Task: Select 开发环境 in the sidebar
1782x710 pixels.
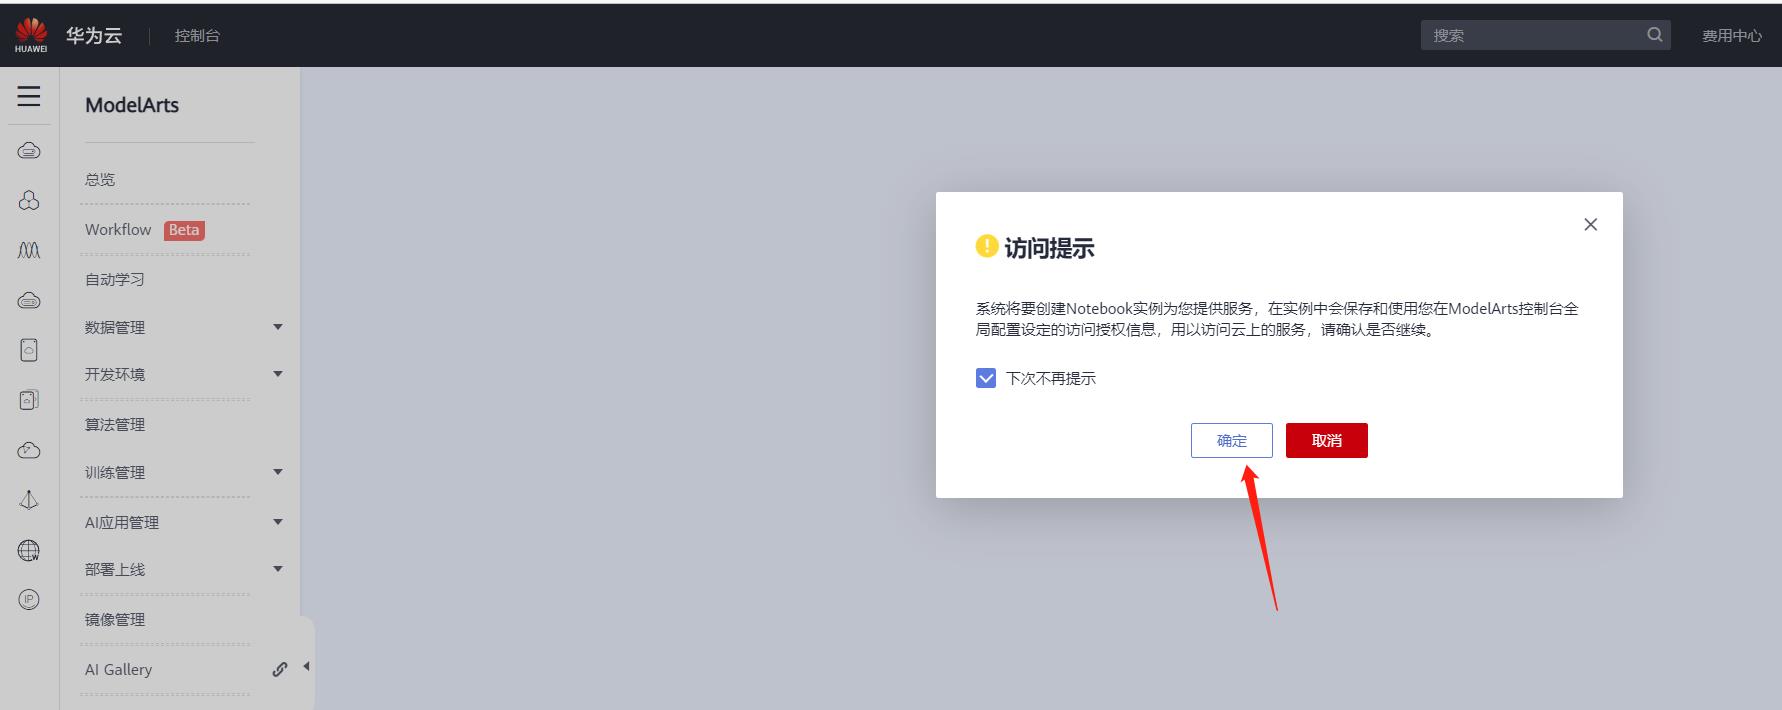Action: [x=115, y=374]
